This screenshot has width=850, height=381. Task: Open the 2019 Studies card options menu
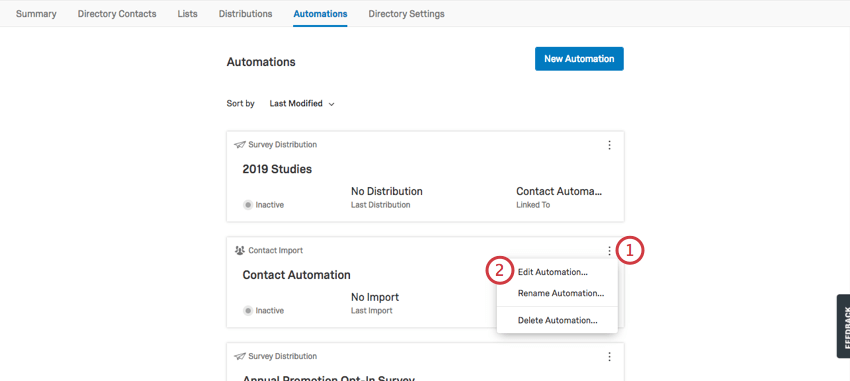point(609,145)
